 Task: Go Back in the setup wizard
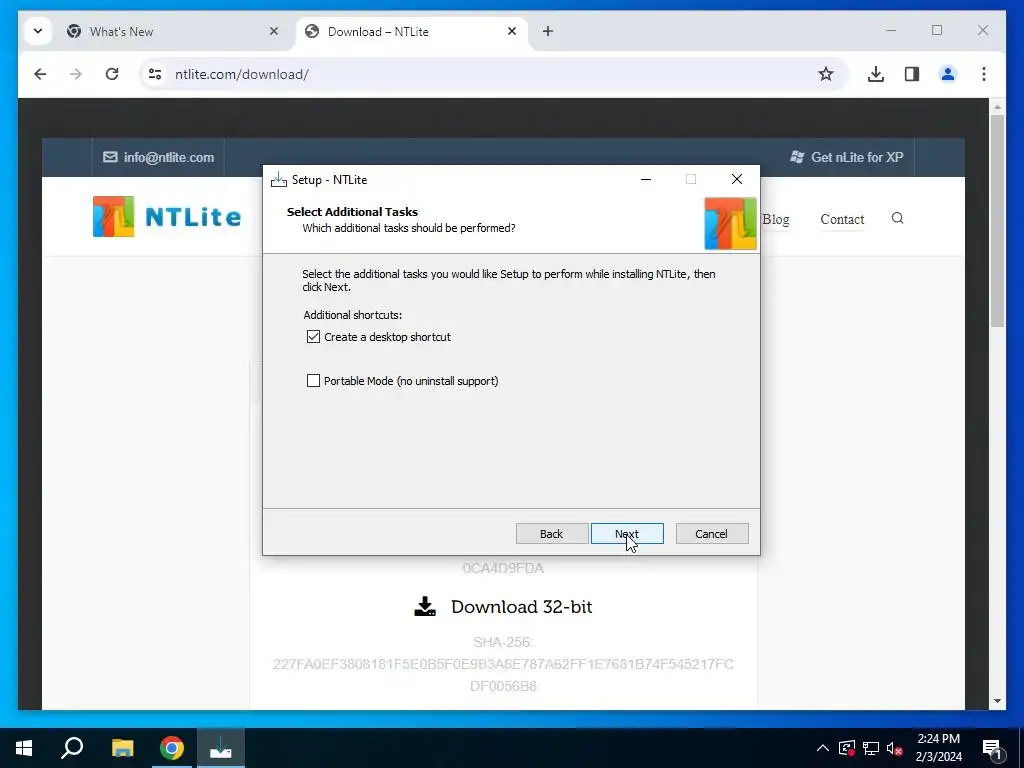[552, 534]
